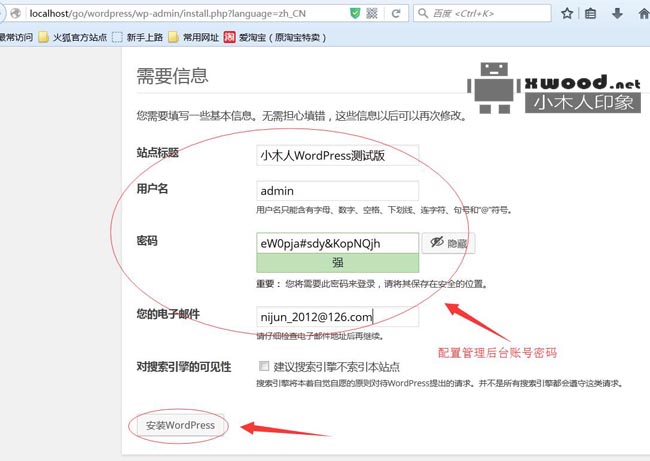Click the 您的电子邮件 label
This screenshot has height=461, width=650.
(168, 314)
